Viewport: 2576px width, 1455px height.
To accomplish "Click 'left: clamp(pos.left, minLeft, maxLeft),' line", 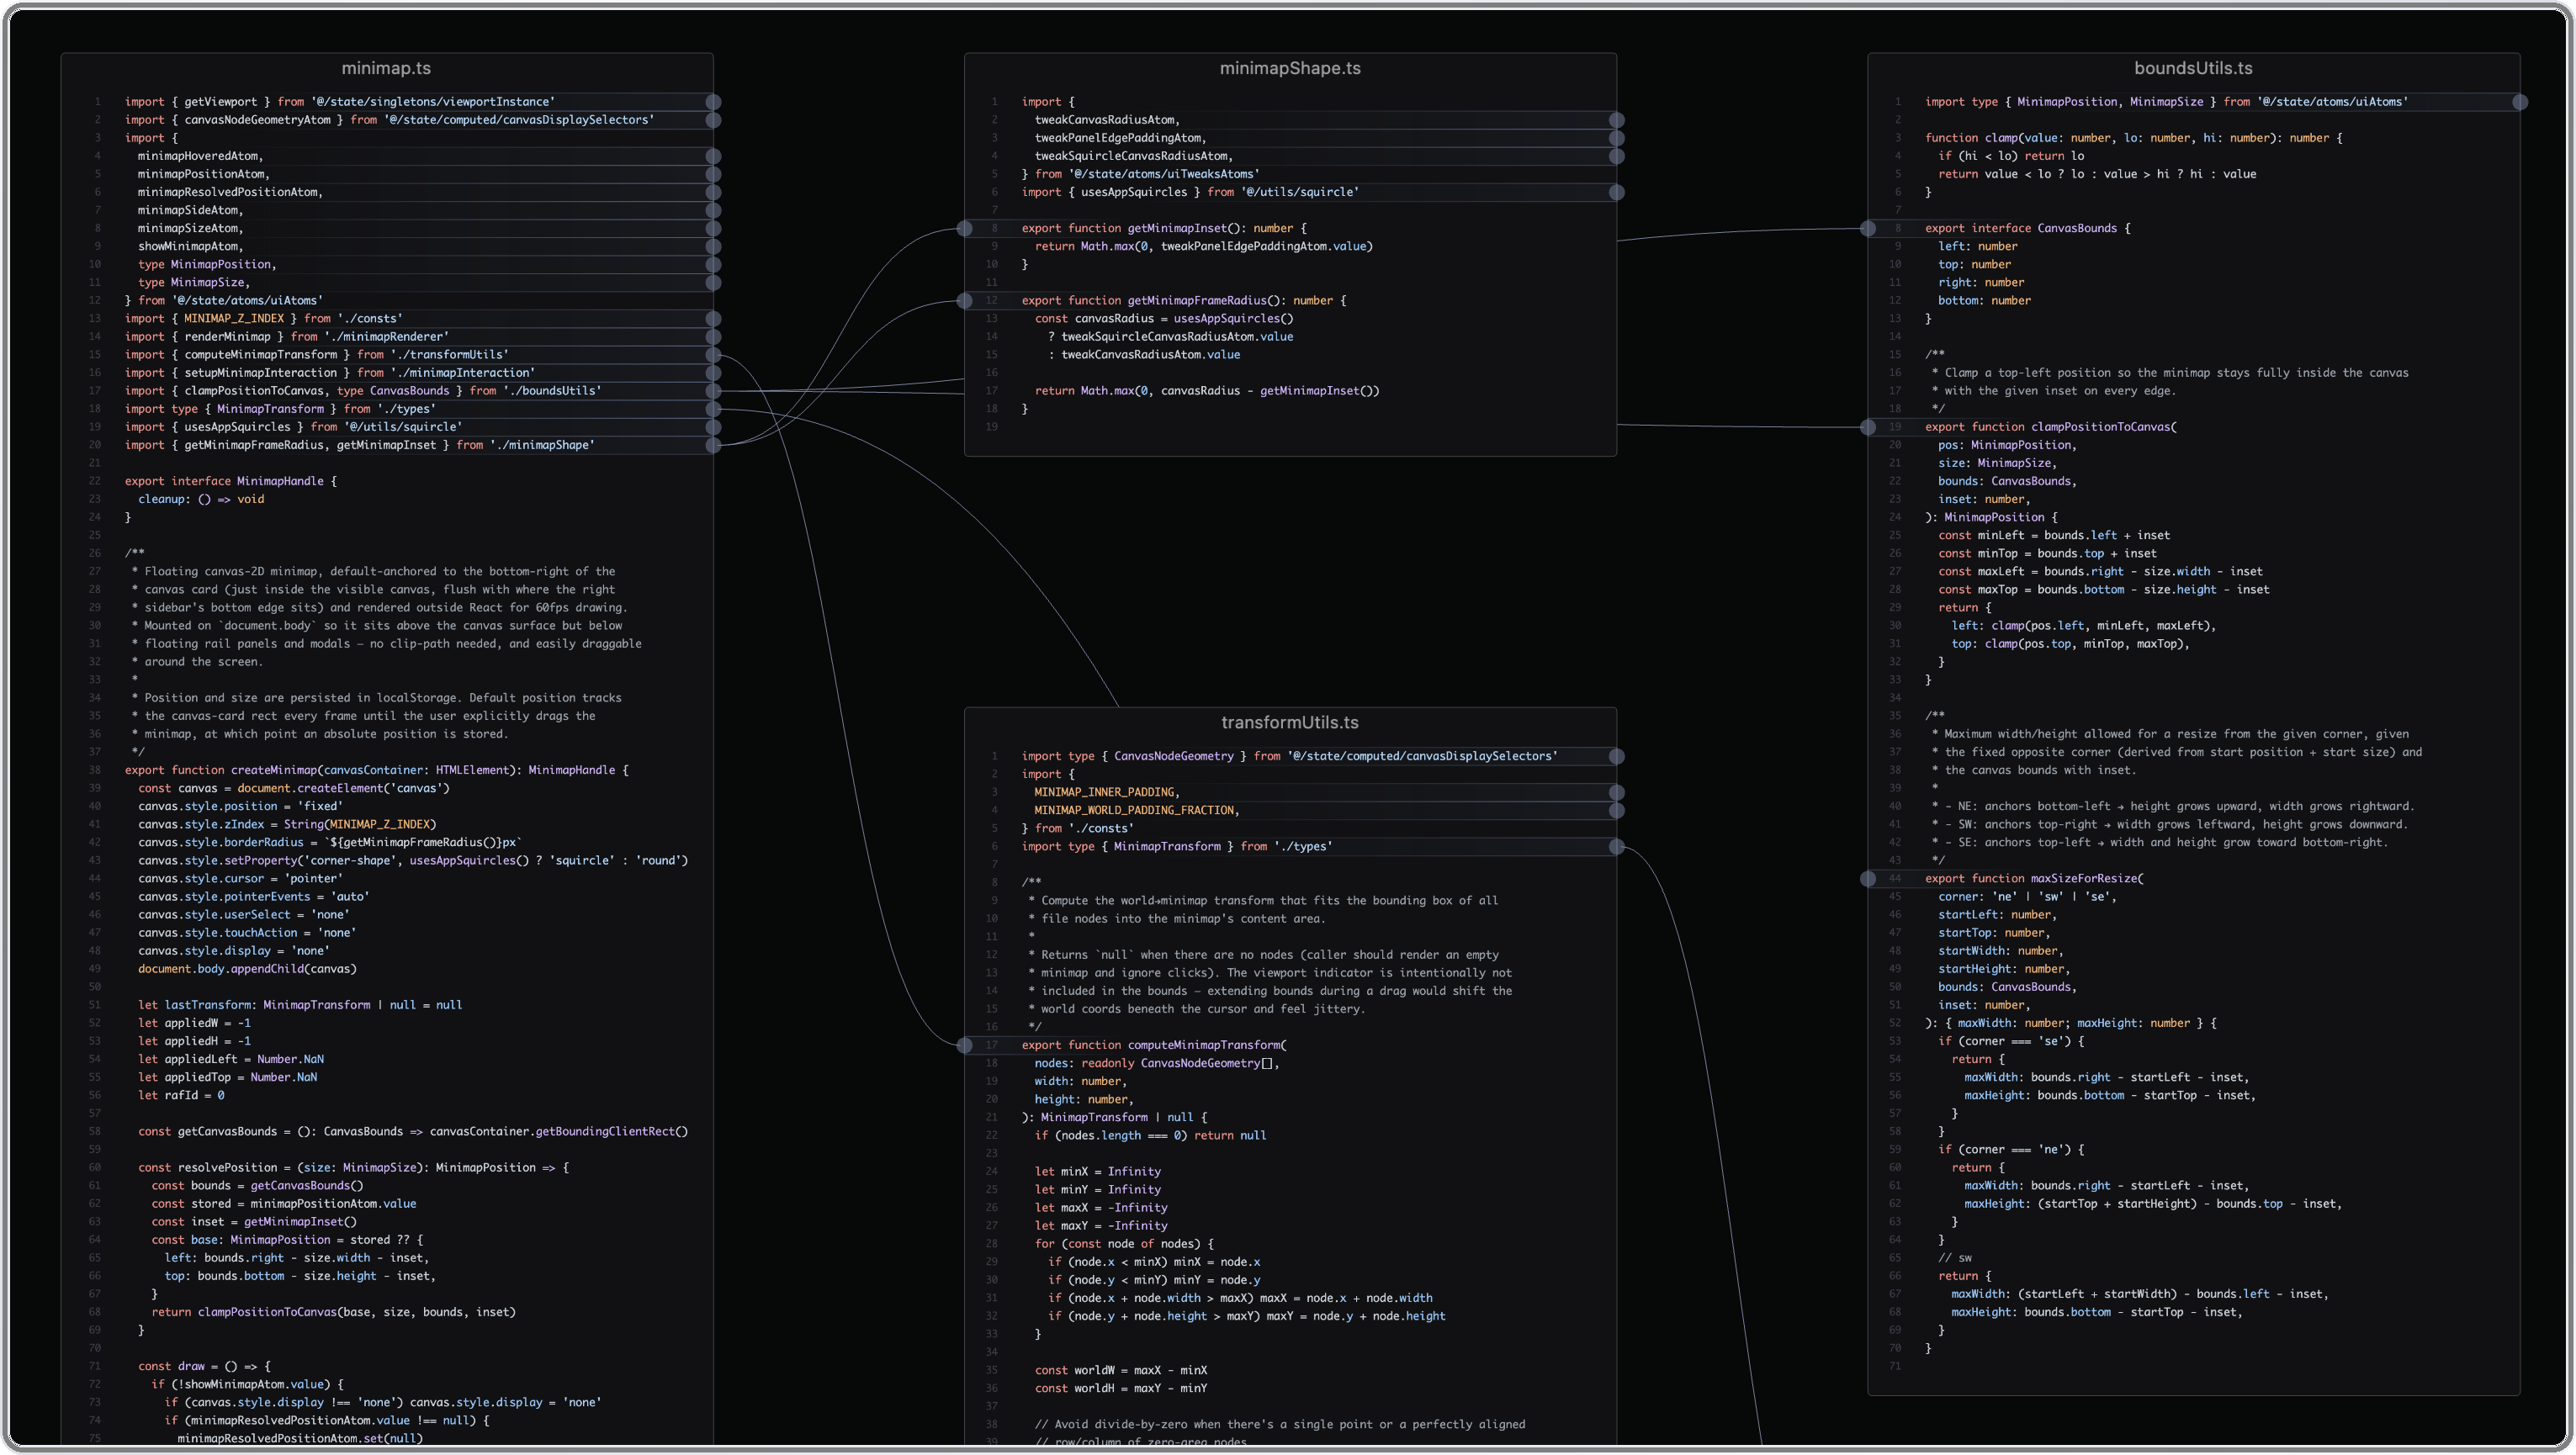I will [x=2084, y=626].
